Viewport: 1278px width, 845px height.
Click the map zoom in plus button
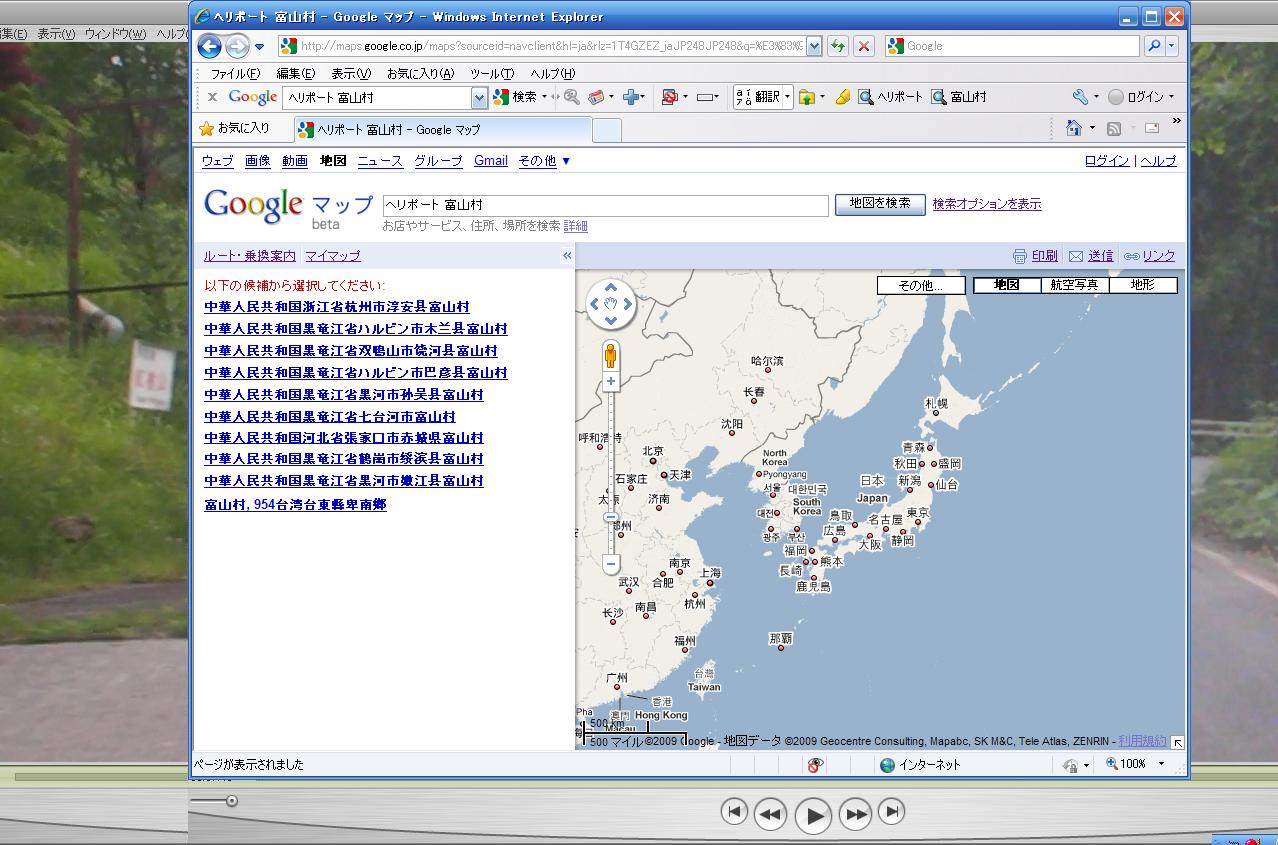click(611, 382)
